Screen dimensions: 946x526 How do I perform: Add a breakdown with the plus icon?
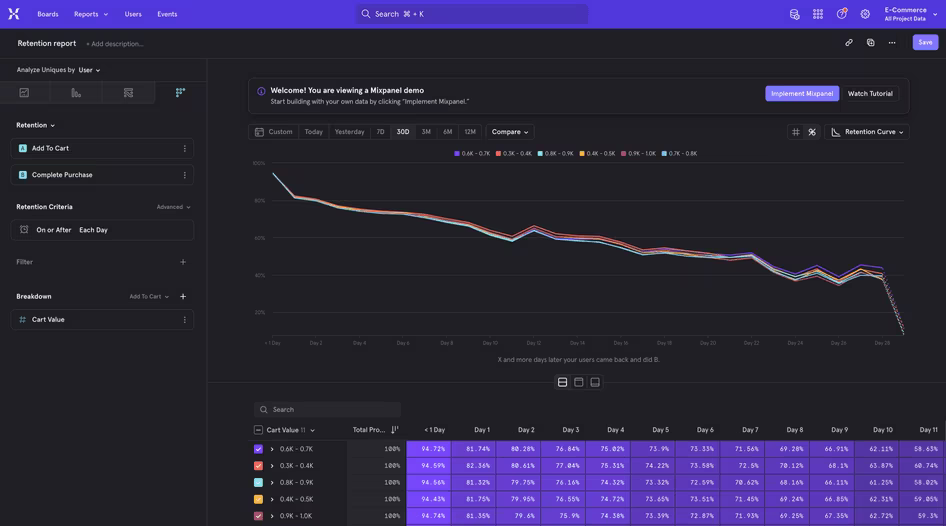183,296
